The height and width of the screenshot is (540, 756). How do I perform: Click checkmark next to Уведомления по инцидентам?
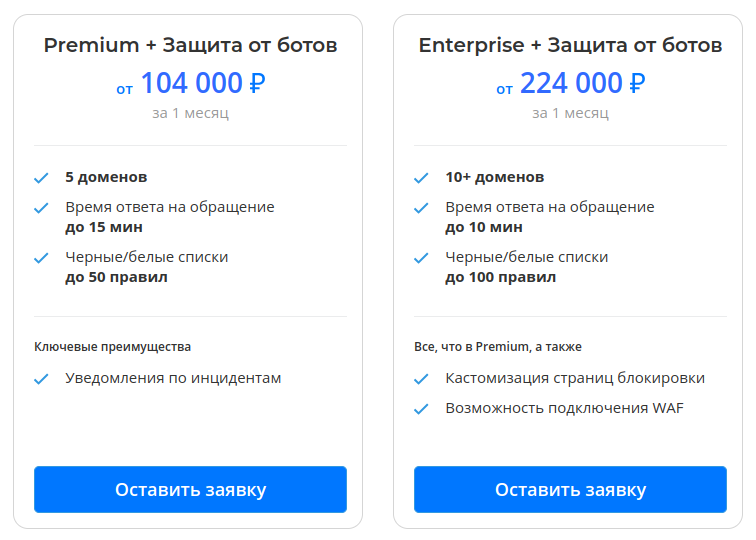point(41,379)
